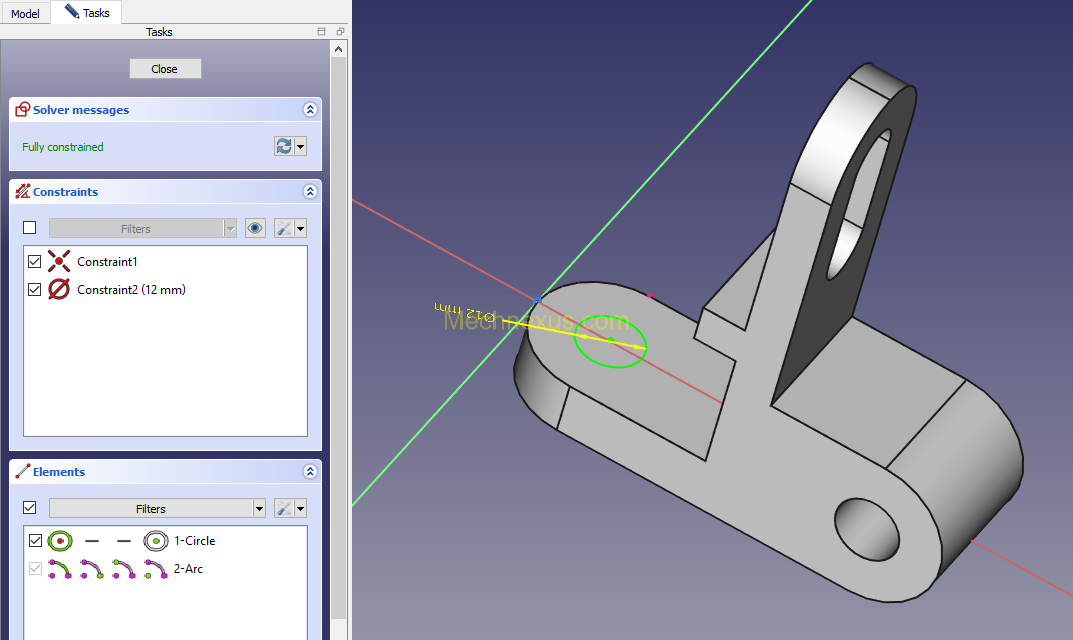Viewport: 1073px width, 640px height.
Task: Click the solver update refresh icon
Action: point(284,146)
